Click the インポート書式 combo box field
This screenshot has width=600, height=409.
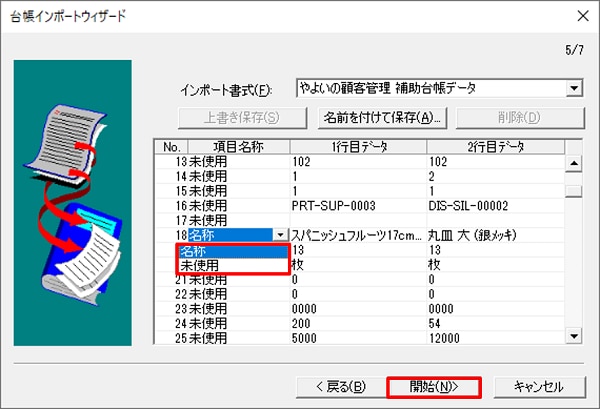(x=440, y=88)
